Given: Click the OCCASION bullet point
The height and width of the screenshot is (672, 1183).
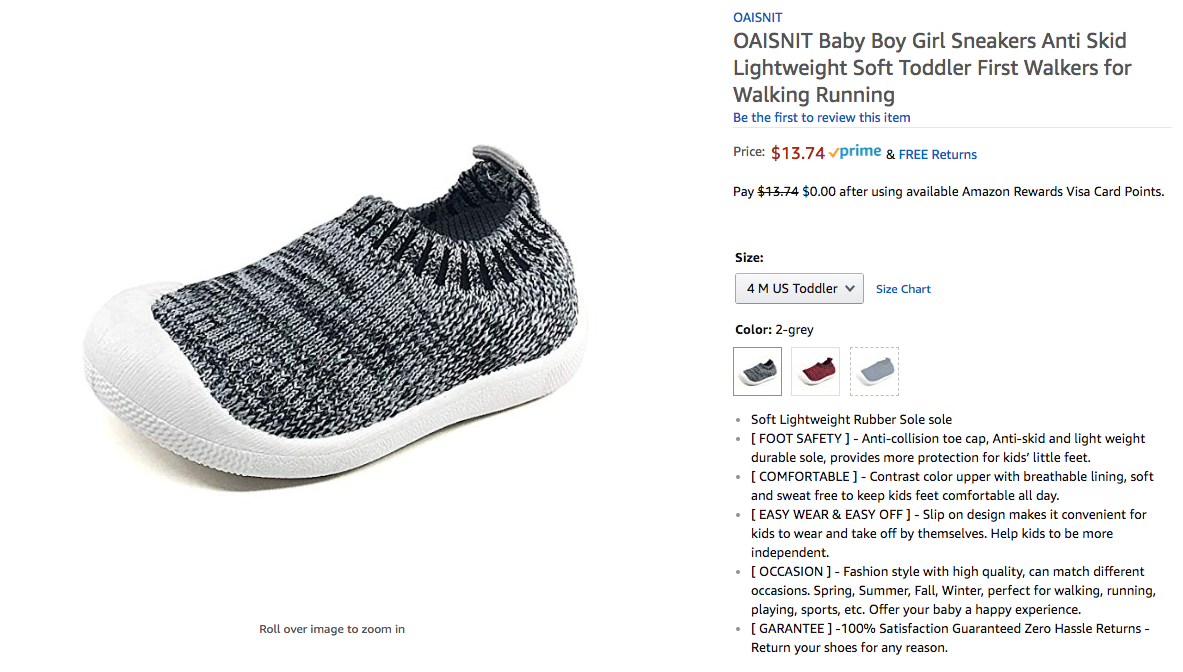Looking at the screenshot, I should [951, 590].
